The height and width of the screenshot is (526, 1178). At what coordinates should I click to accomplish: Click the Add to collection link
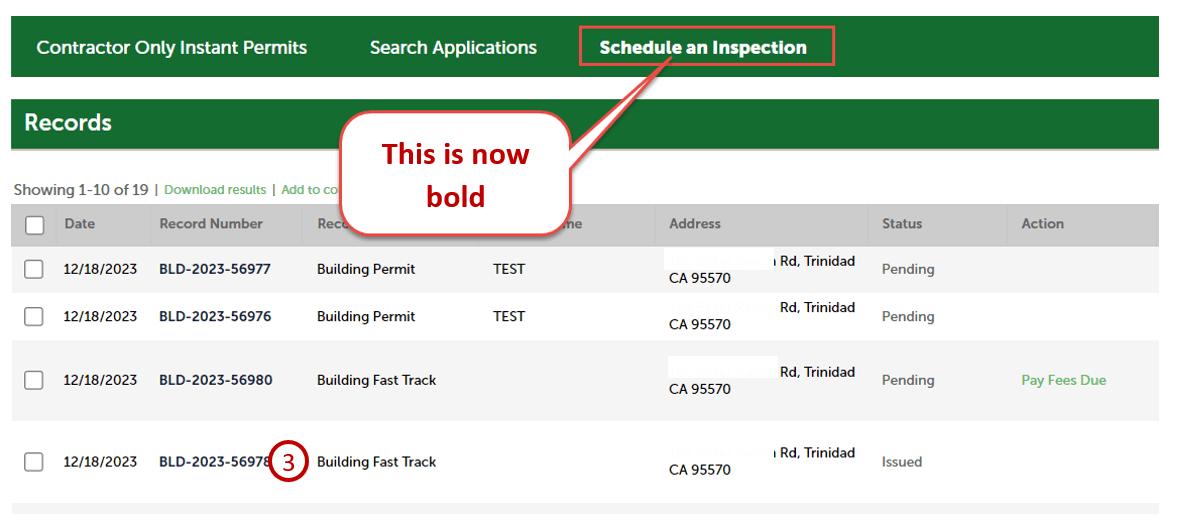(x=312, y=190)
